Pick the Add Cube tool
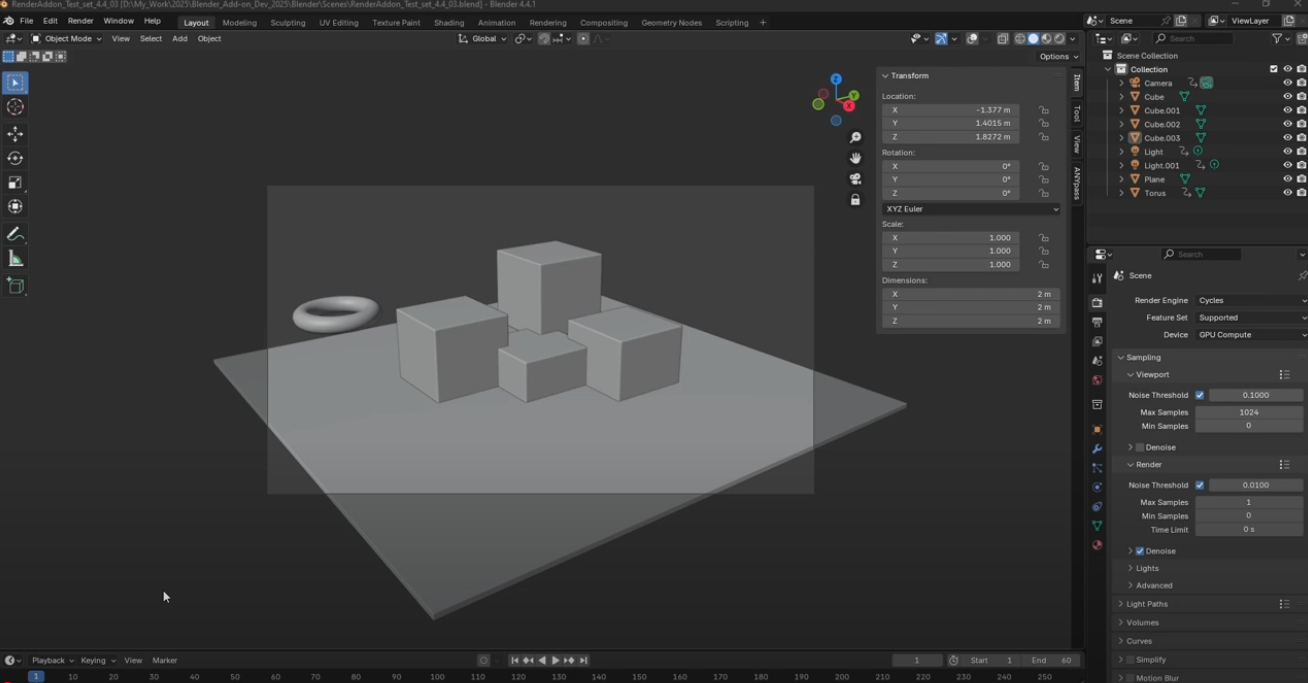Screen dimensions: 1308x683 [x=15, y=286]
